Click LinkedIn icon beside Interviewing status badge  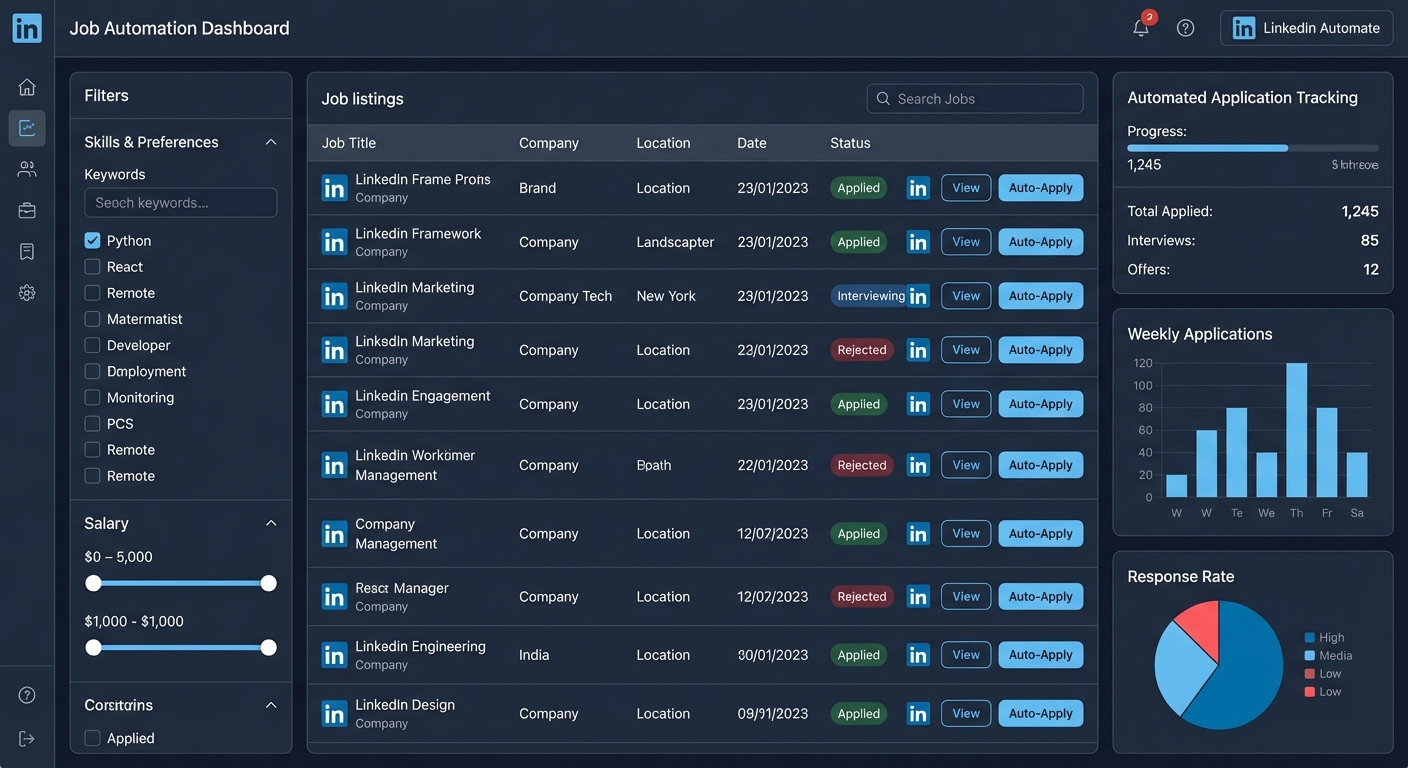pyautogui.click(x=918, y=296)
